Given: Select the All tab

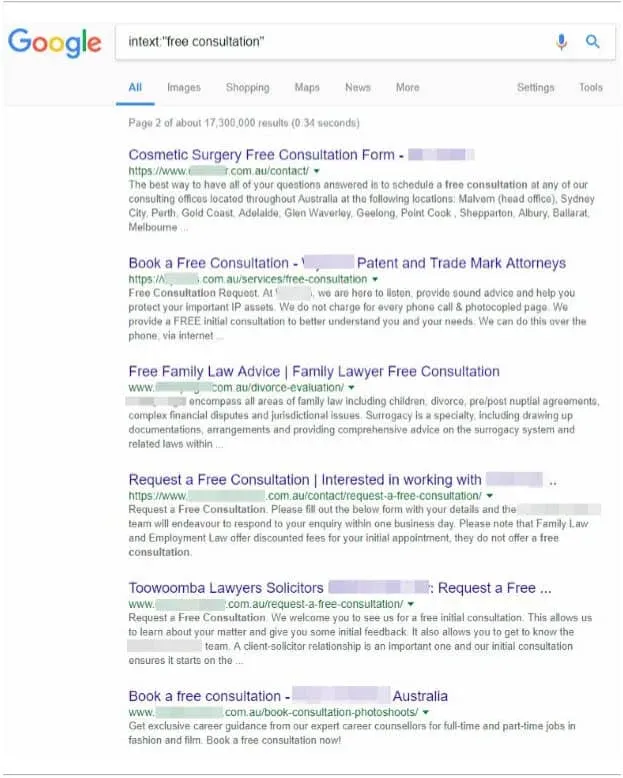Looking at the screenshot, I should 135,87.
